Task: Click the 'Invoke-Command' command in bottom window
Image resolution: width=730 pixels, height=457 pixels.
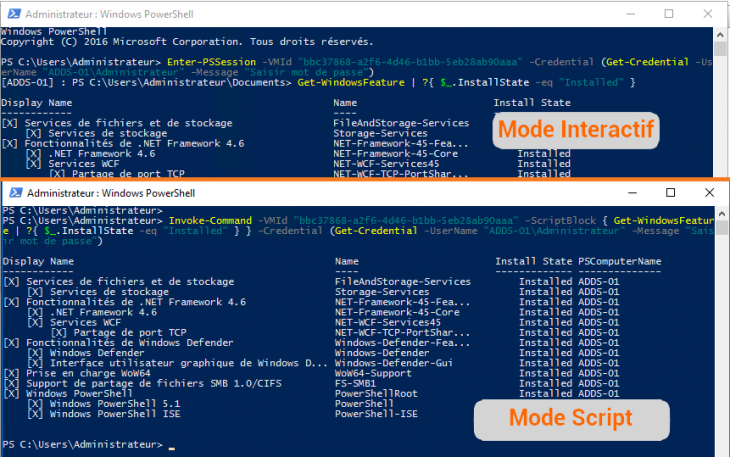Action: 210,221
